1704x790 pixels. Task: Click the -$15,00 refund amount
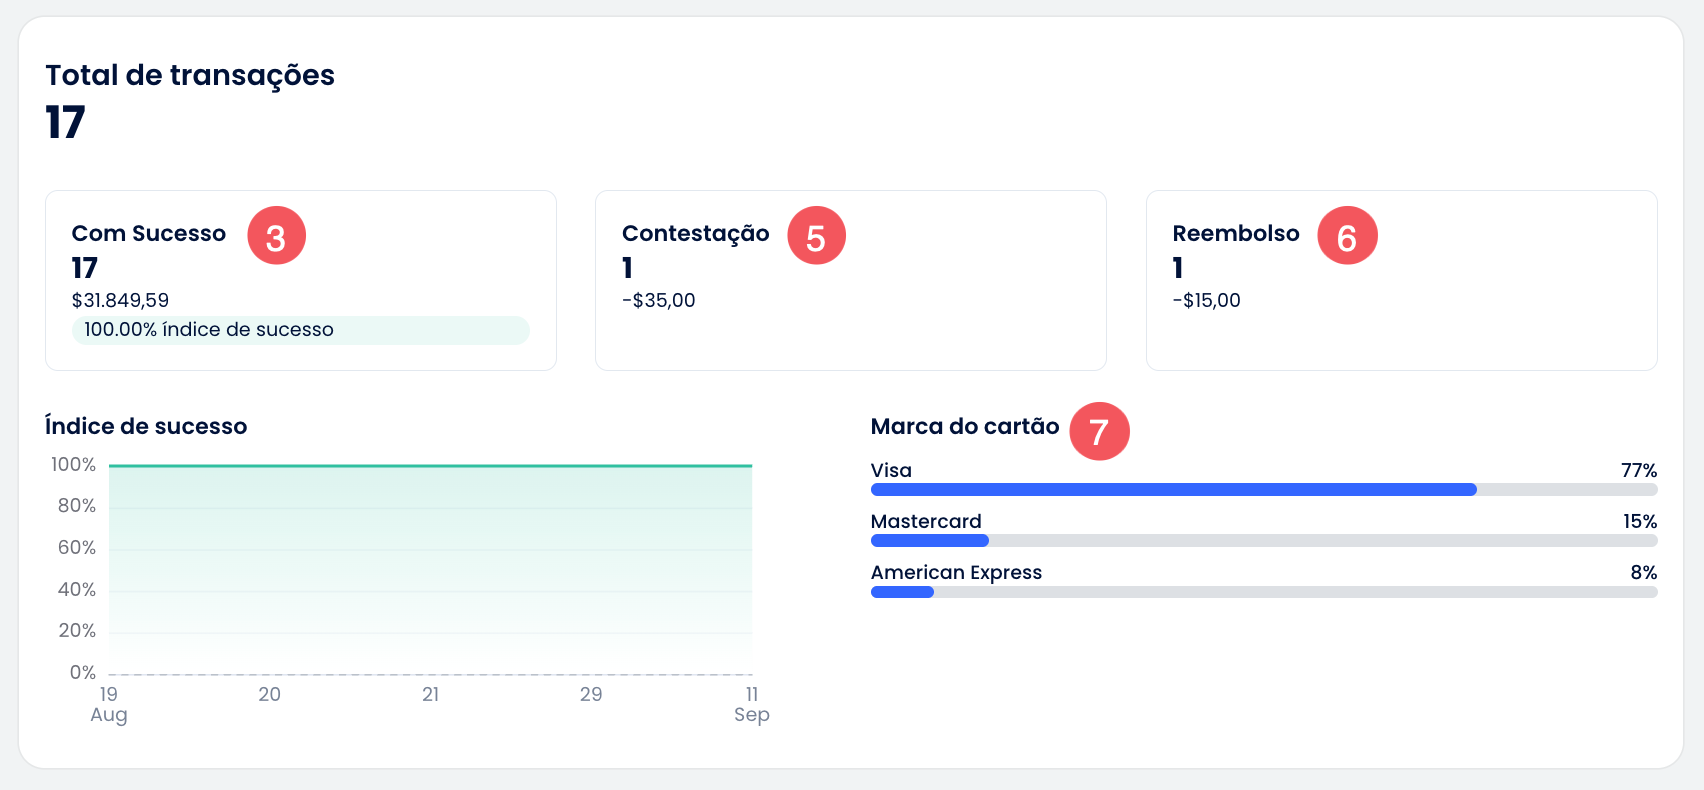(x=1206, y=300)
